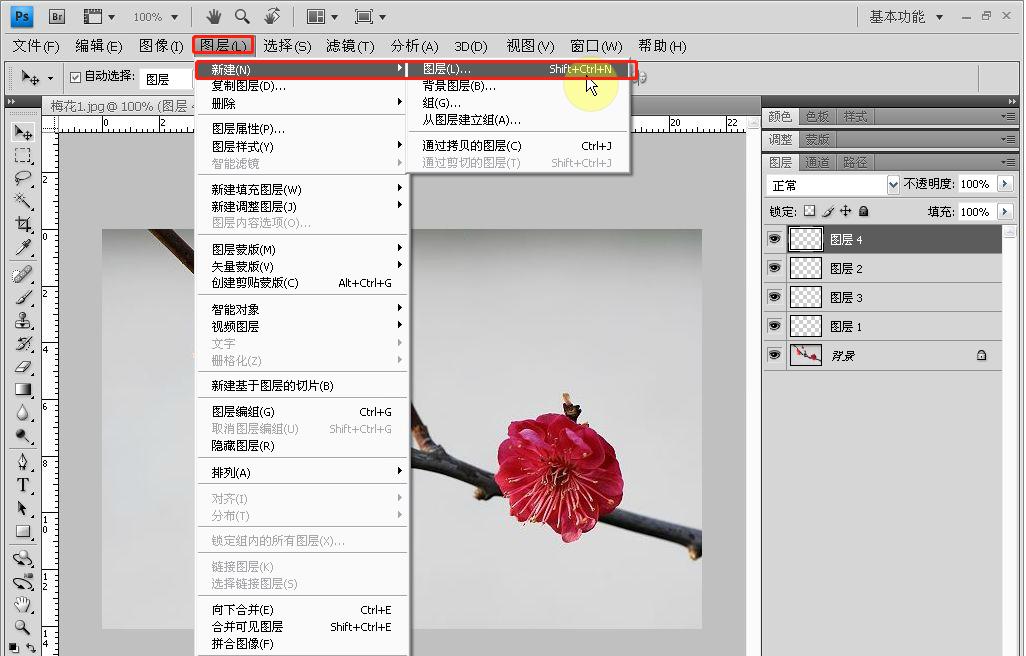The height and width of the screenshot is (656, 1026).
Task: Click the lock transparent pixels button
Action: pos(812,211)
